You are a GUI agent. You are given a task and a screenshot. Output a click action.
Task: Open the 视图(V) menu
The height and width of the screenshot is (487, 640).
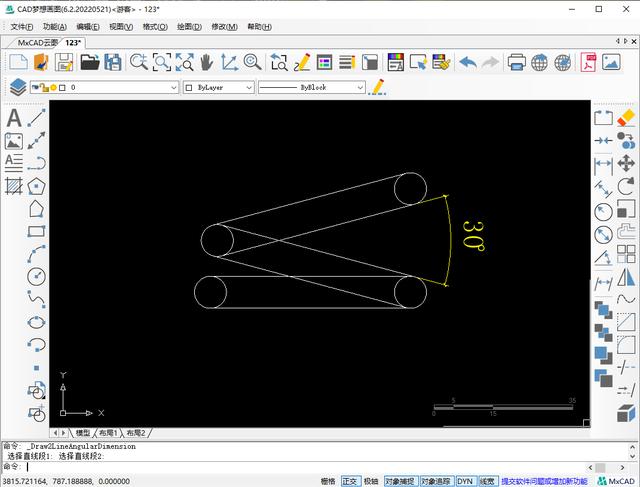pos(121,27)
